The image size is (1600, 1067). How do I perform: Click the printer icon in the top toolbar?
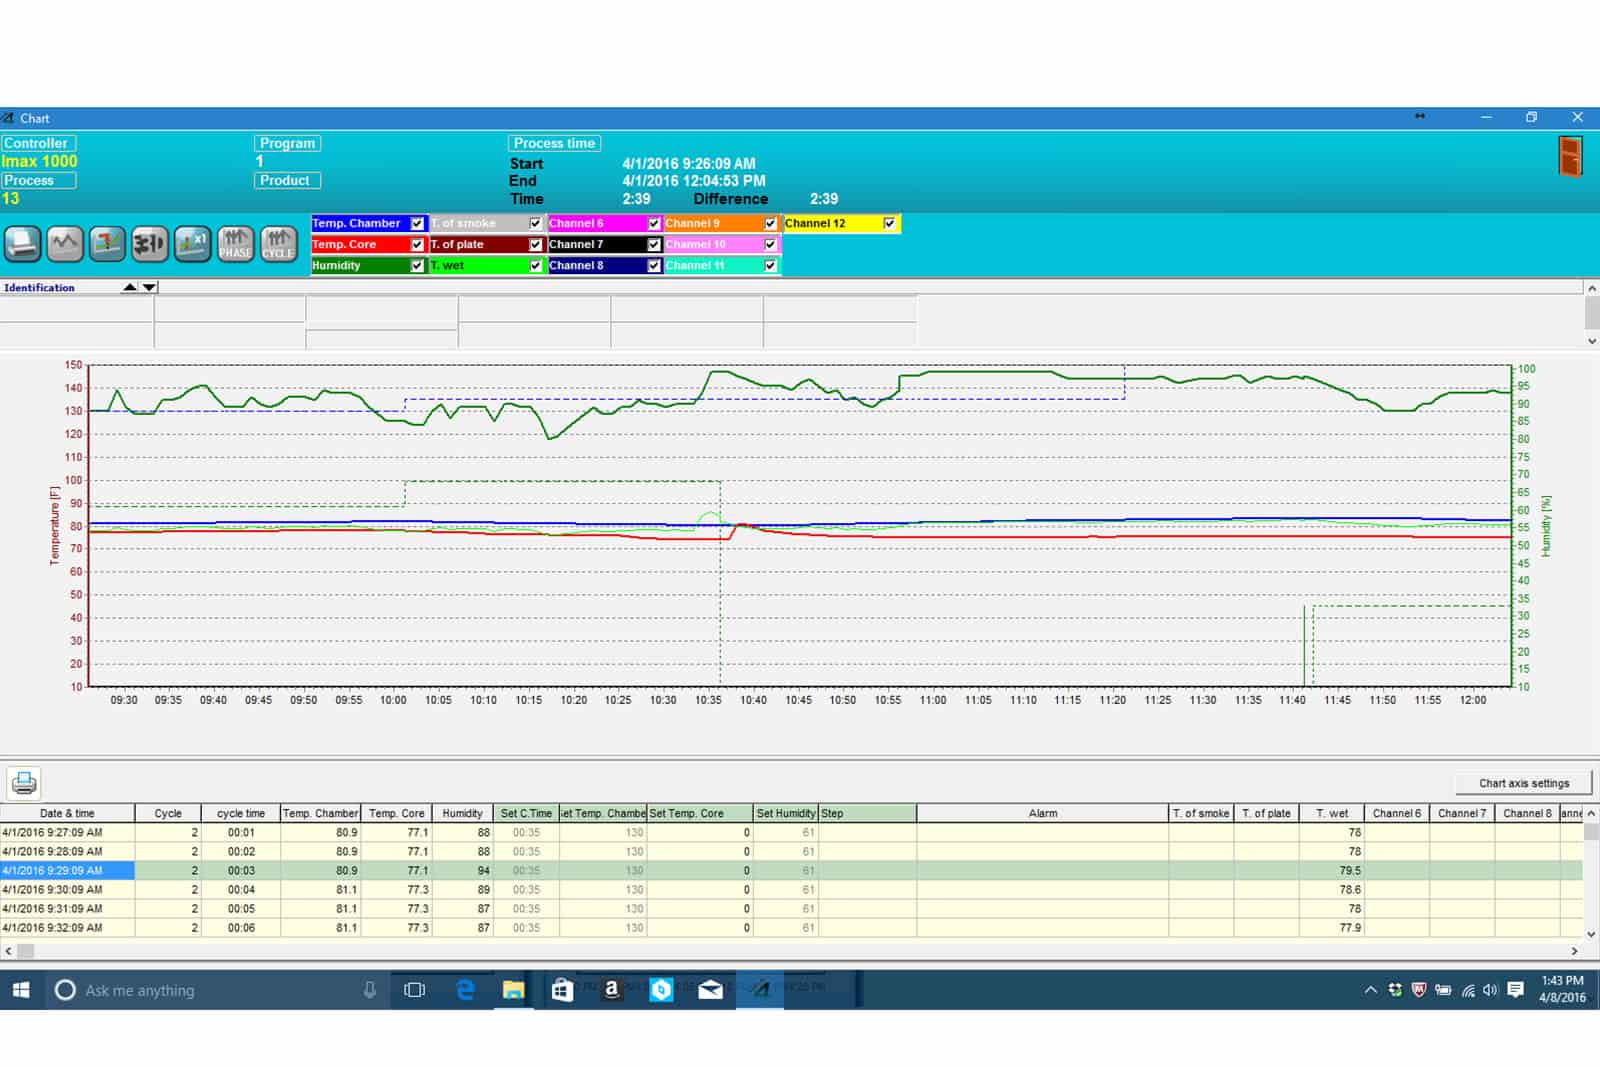[22, 243]
